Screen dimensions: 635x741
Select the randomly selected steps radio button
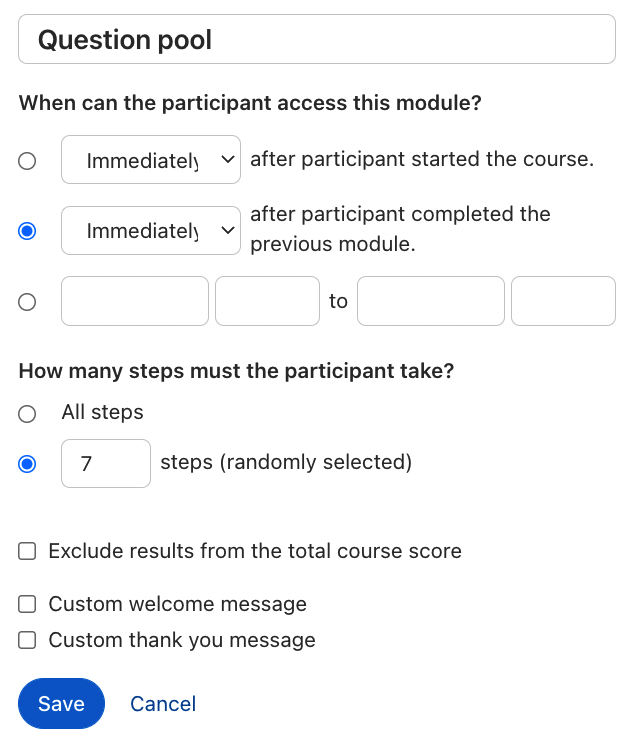[28, 463]
